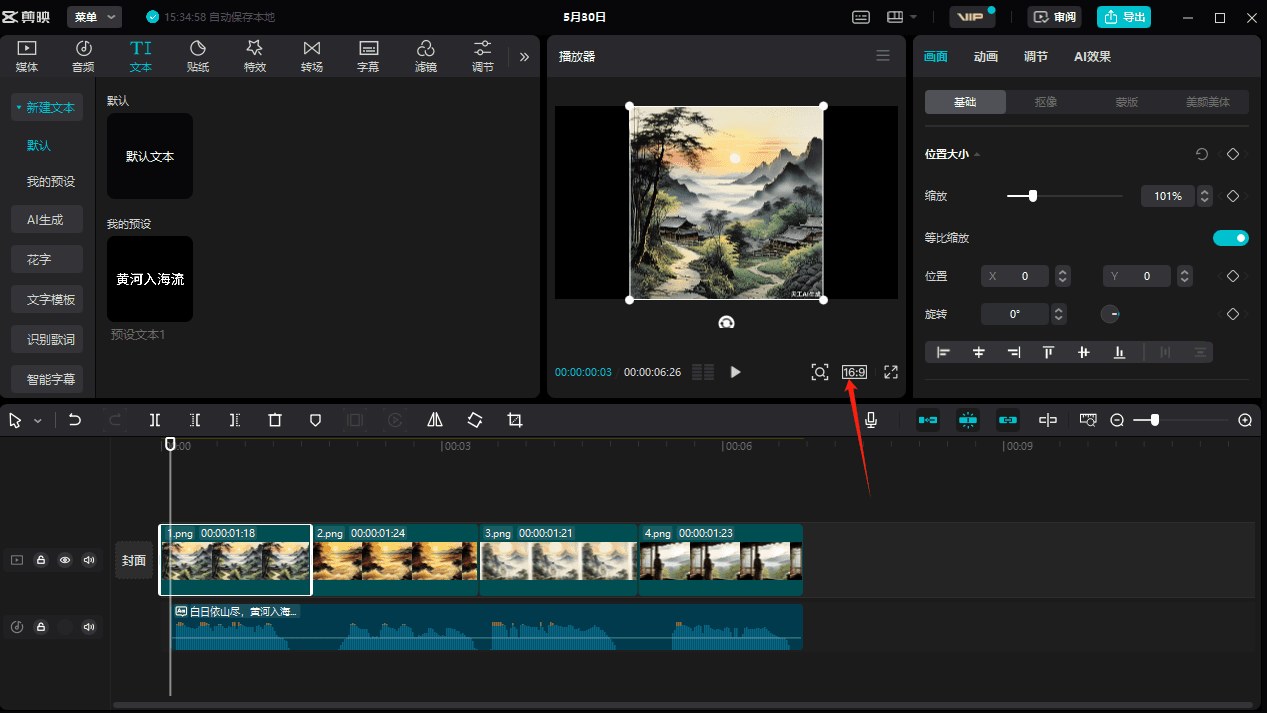Delete selected clip with trash icon

pyautogui.click(x=275, y=420)
